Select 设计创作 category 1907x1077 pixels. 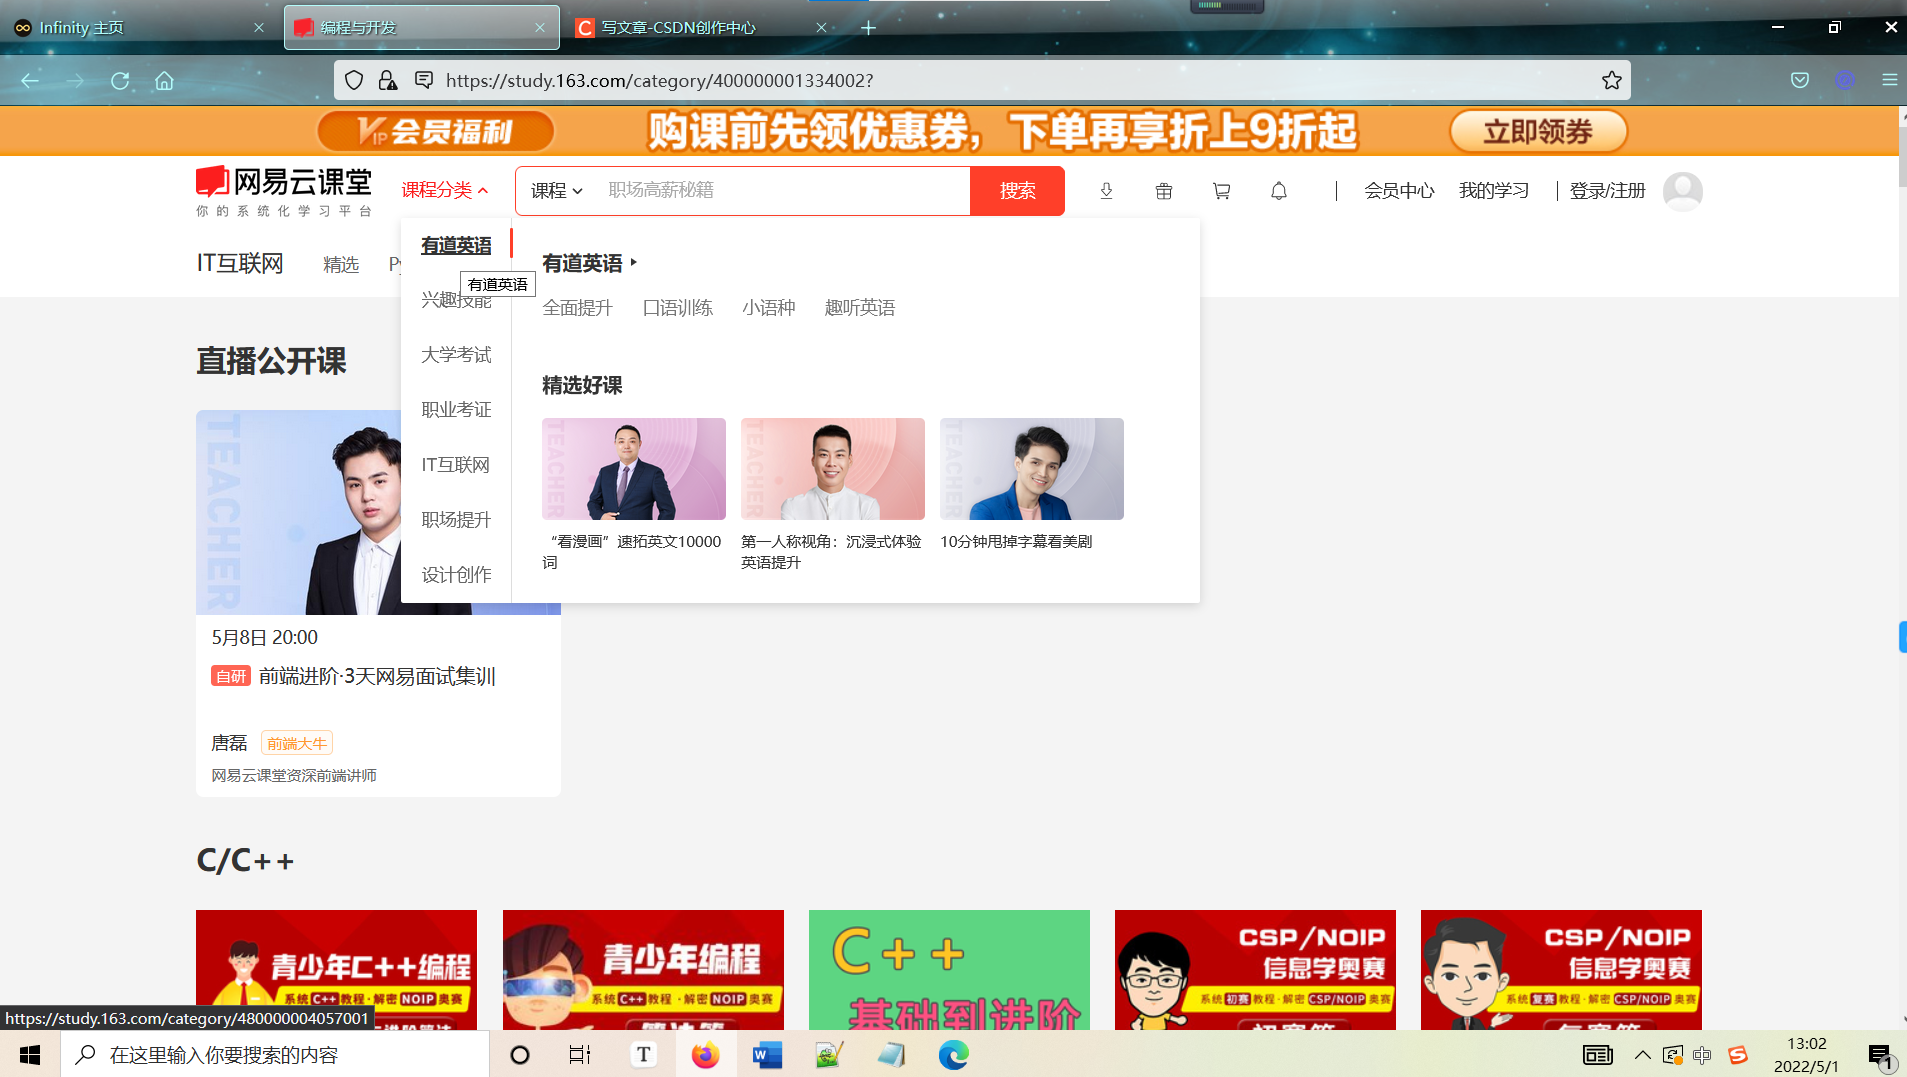[x=456, y=575]
